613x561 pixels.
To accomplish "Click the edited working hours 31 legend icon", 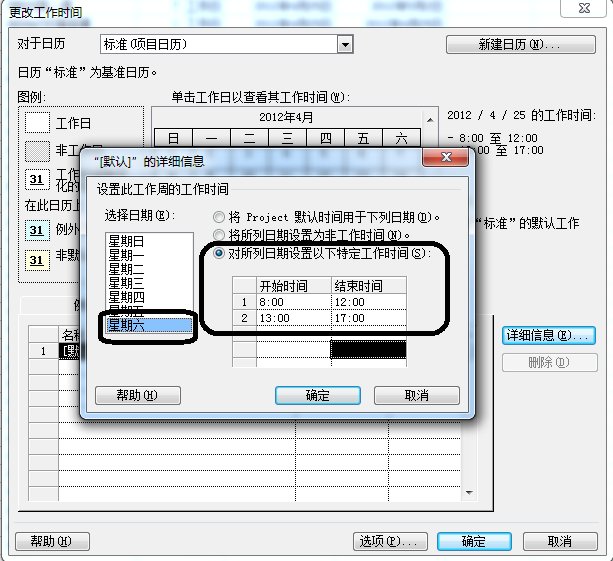I will [38, 179].
